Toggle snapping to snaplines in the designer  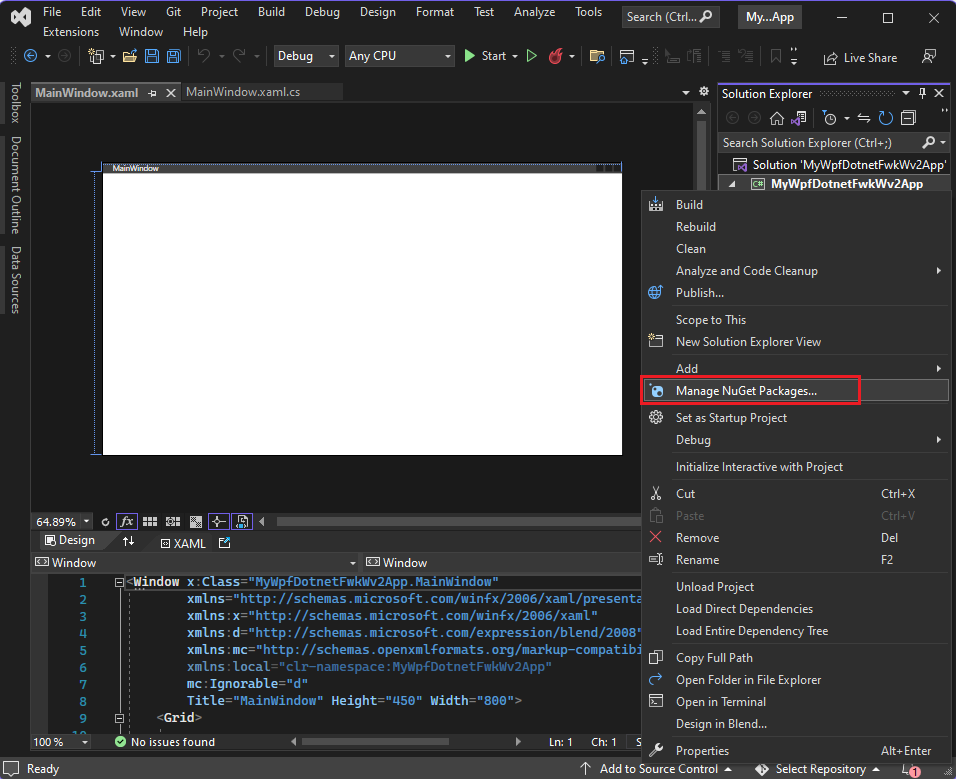tap(218, 521)
